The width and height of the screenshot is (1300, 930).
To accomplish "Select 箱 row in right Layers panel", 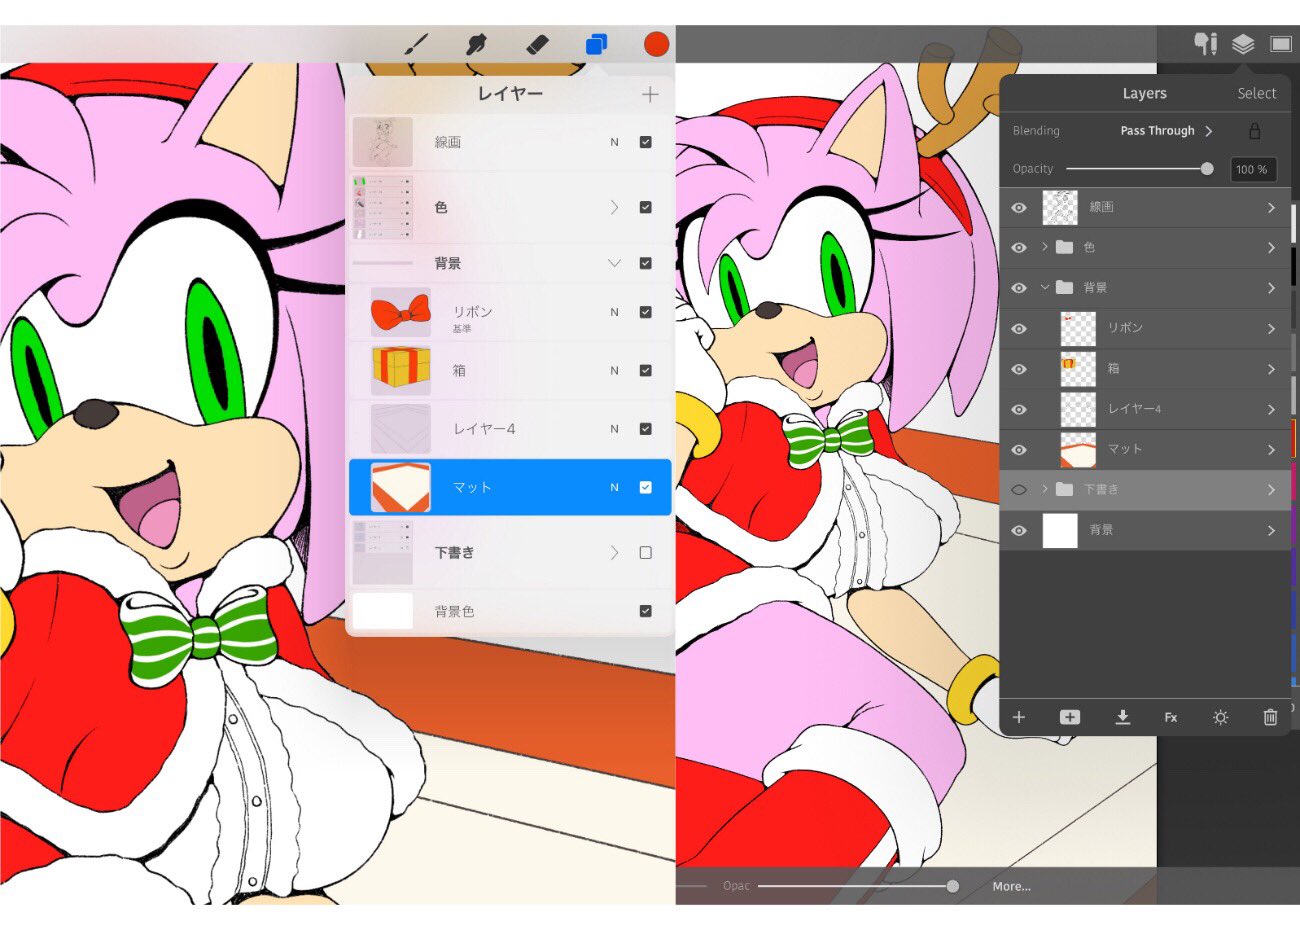I will coord(1145,369).
